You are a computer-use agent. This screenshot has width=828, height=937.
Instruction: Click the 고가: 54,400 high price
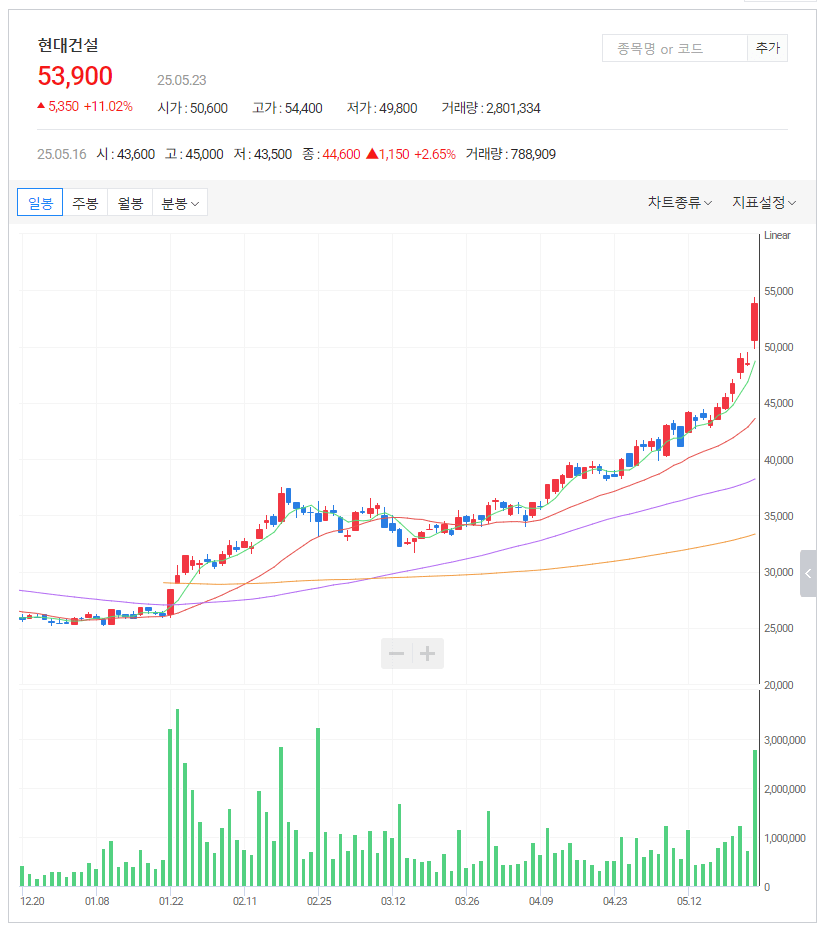287,108
